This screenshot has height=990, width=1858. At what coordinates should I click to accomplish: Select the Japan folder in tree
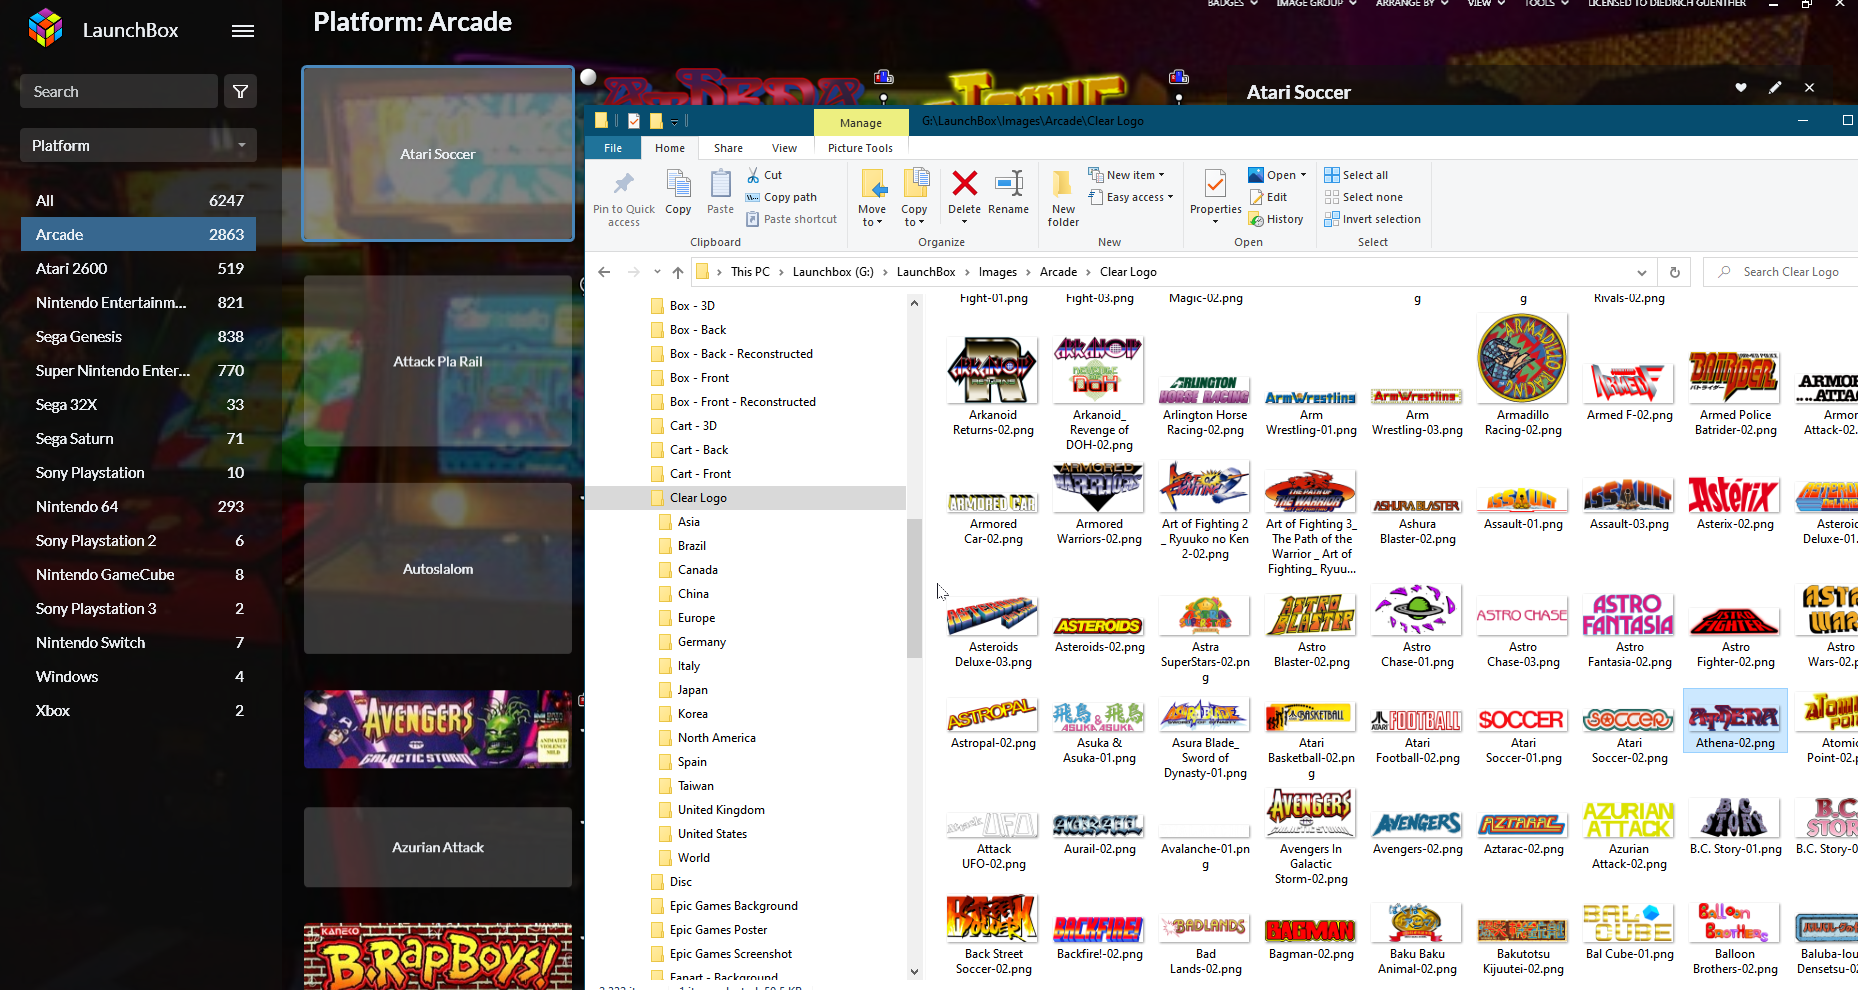[692, 690]
